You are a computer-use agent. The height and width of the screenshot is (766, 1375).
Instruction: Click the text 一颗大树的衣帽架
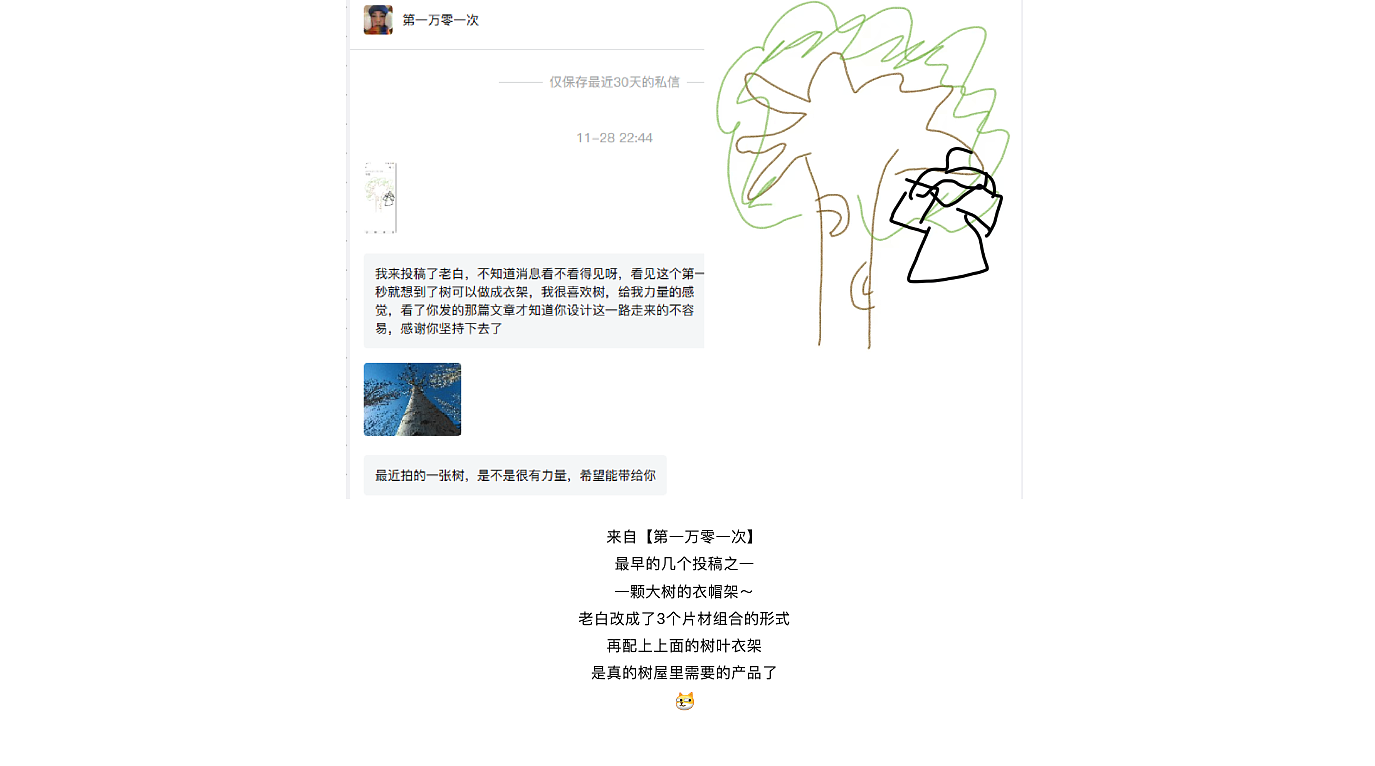(684, 591)
